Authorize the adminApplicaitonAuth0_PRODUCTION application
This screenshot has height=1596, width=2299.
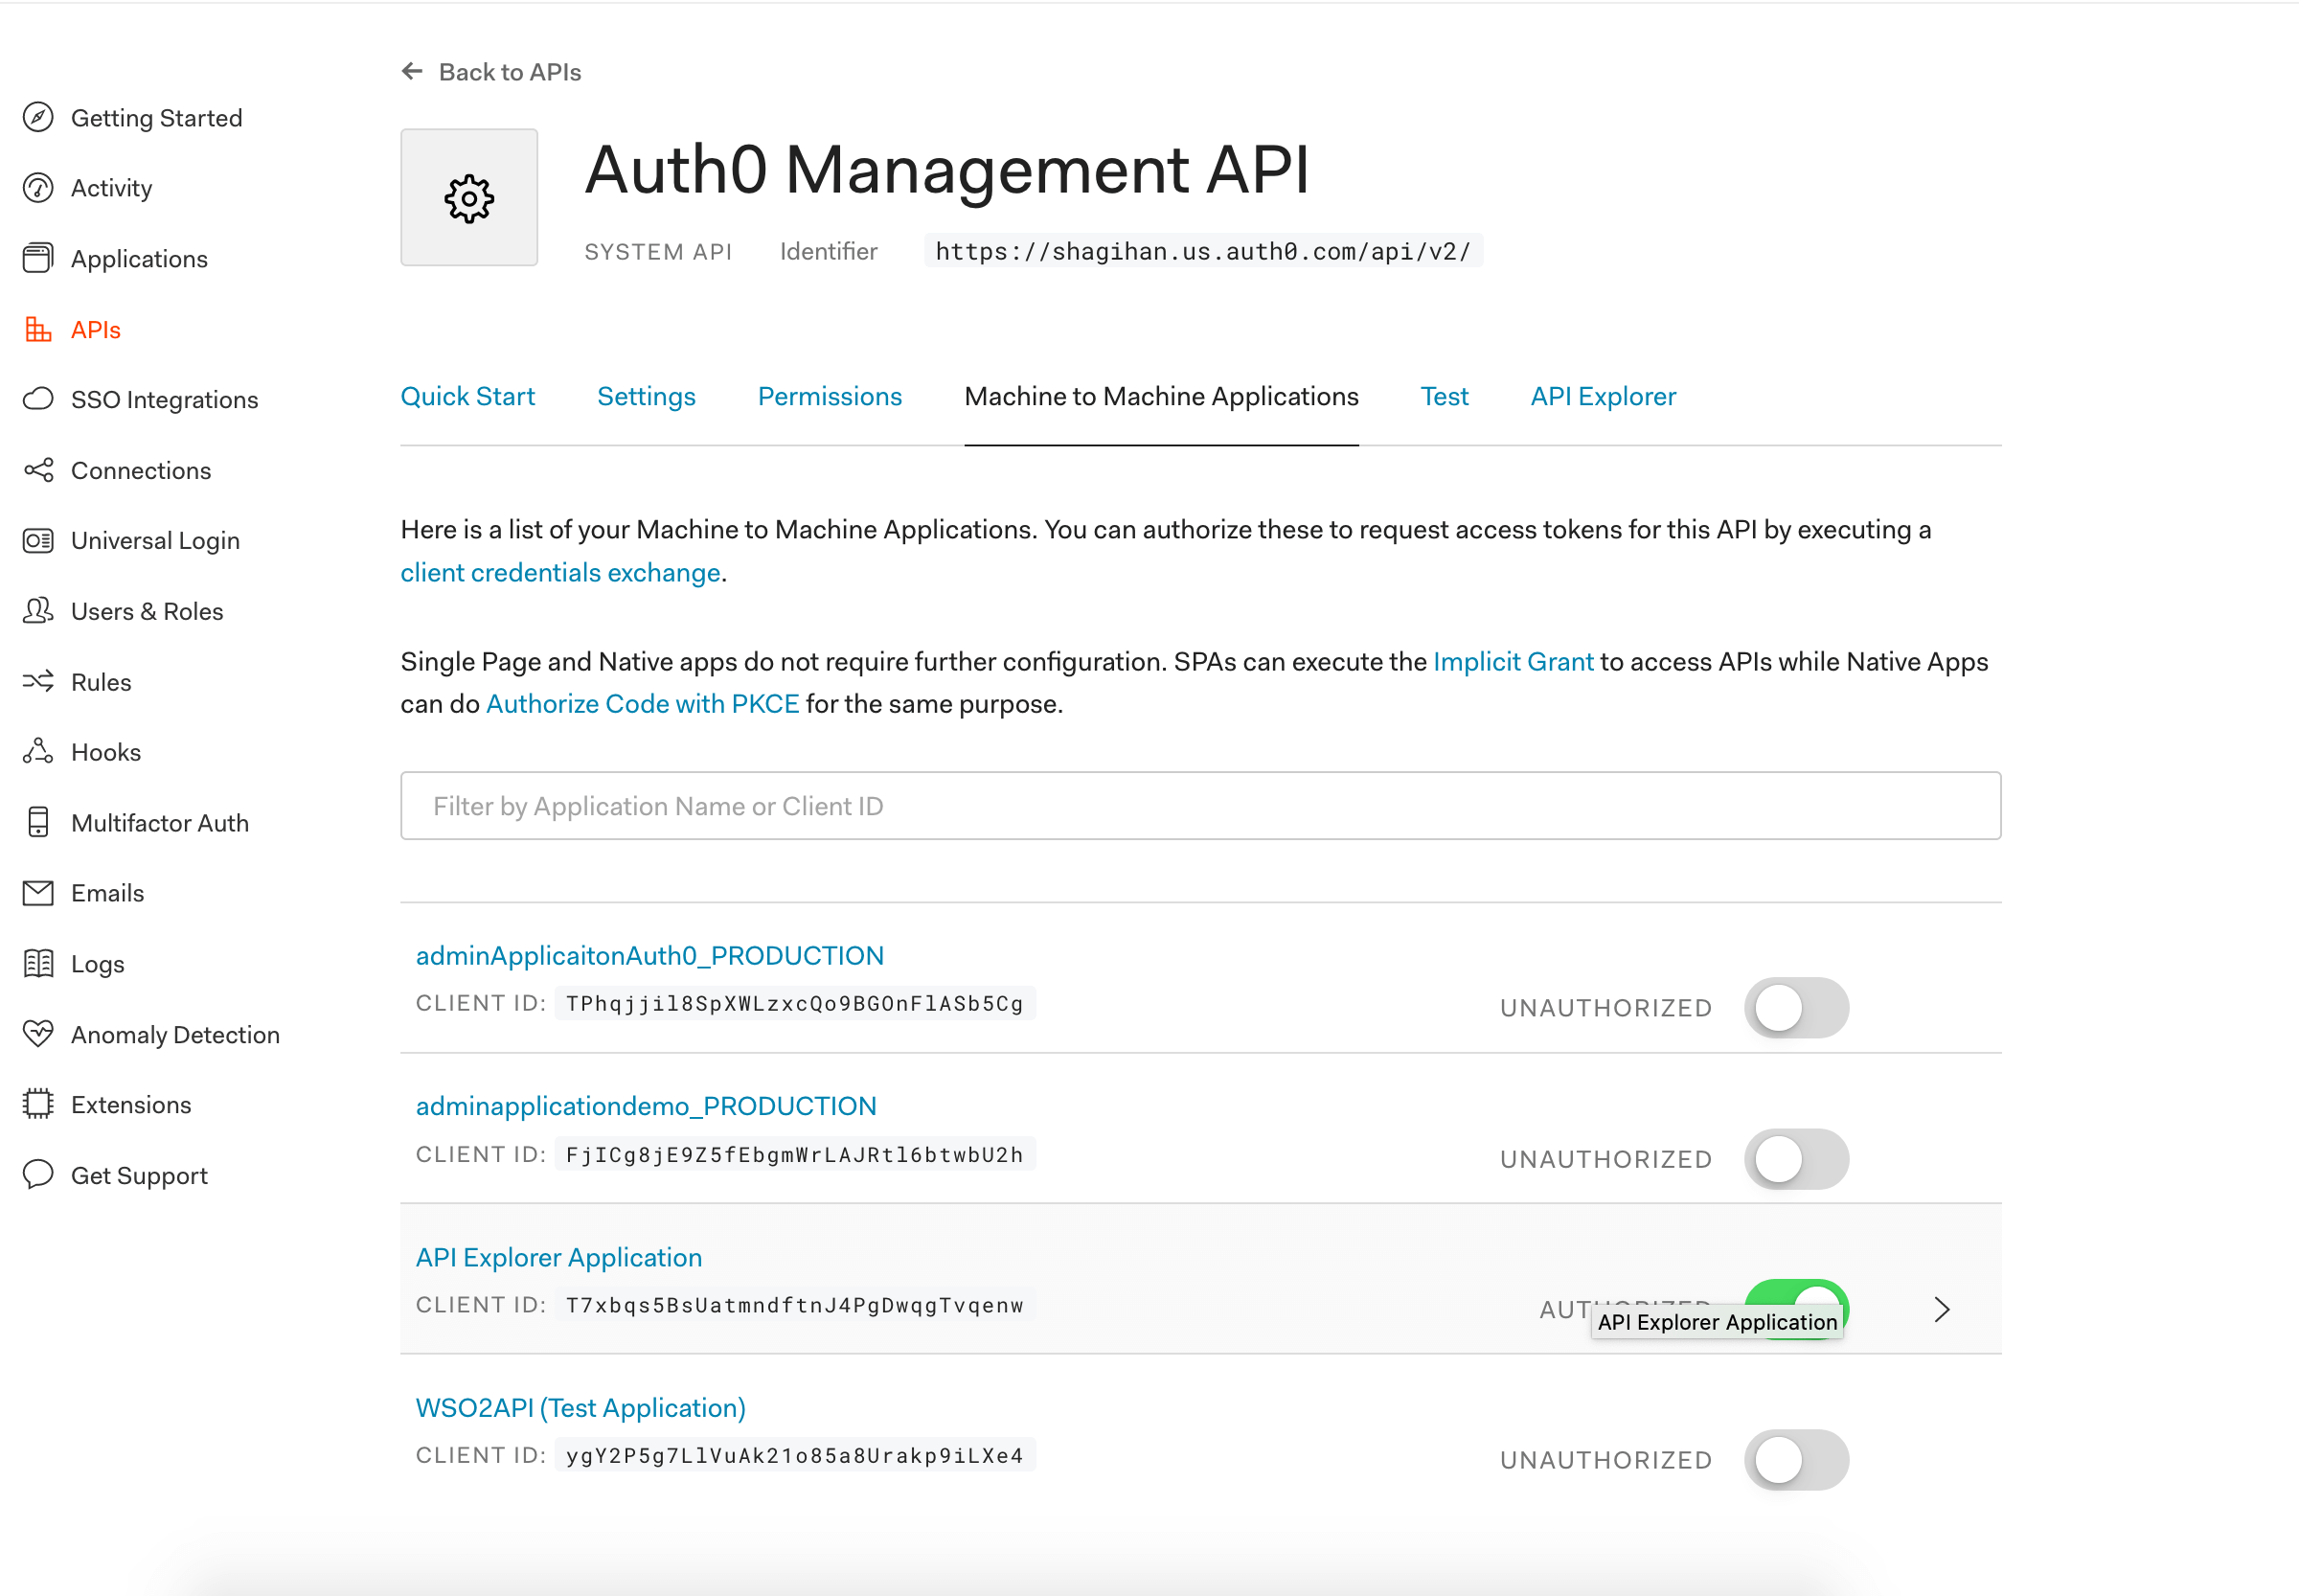click(x=1796, y=1007)
